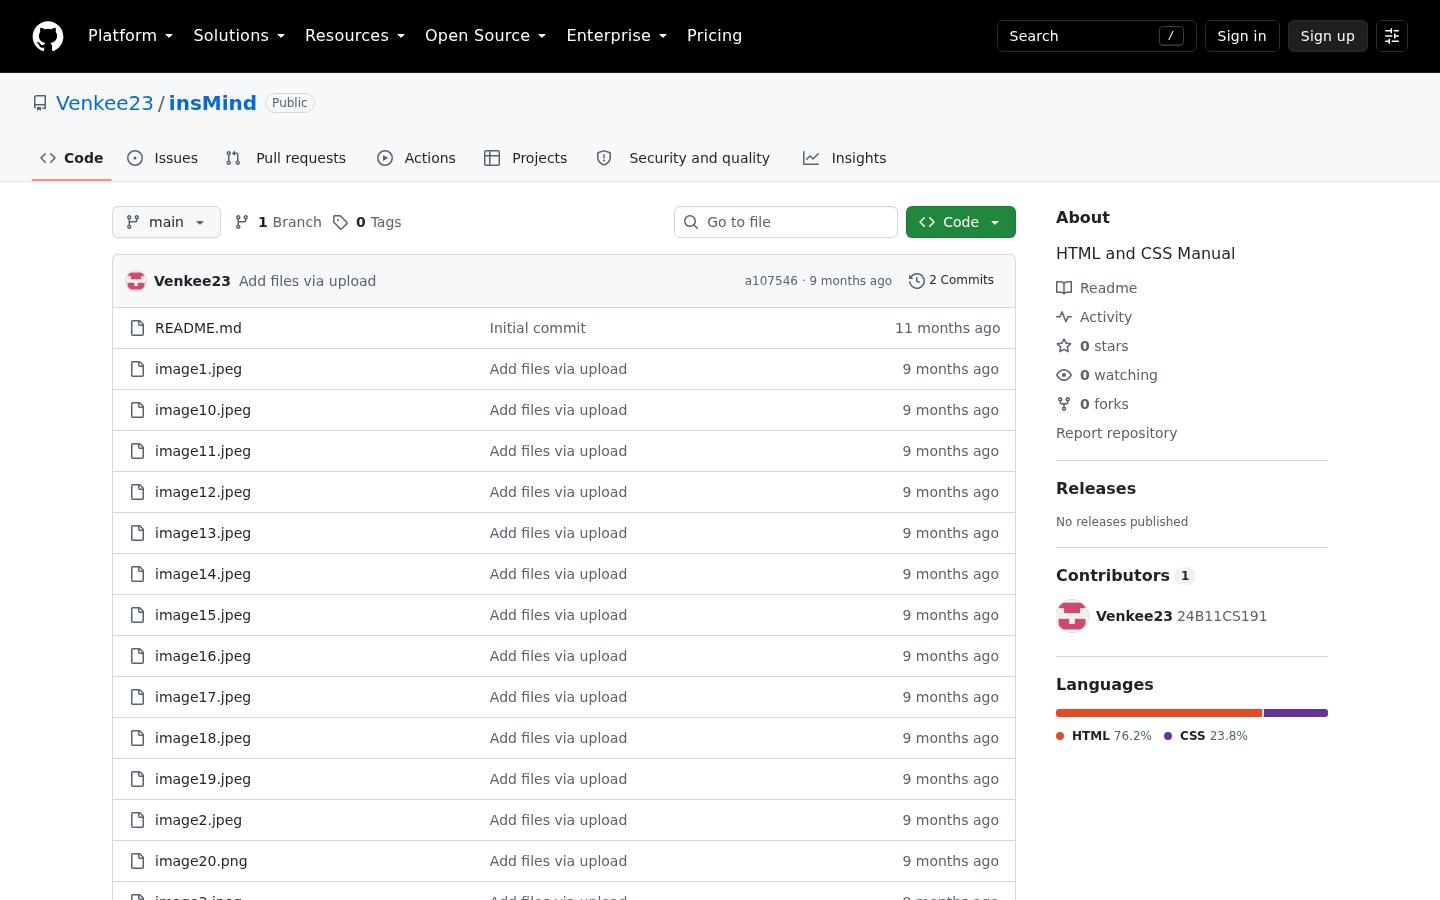Screen dimensions: 1440x900
Task: Click the eye icon beside 0 watching
Action: [x=1064, y=375]
